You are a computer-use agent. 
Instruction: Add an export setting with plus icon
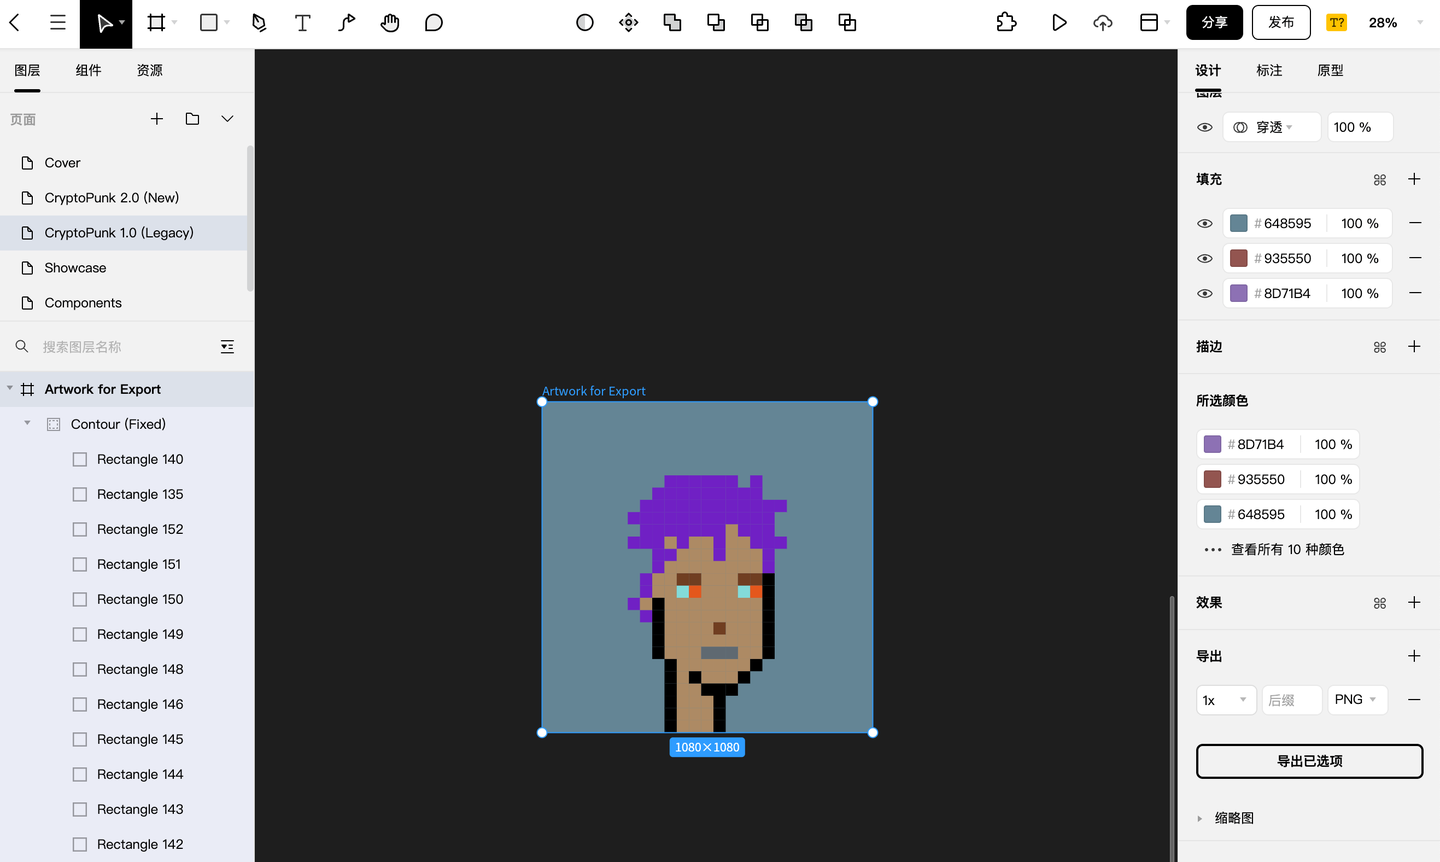click(1414, 656)
